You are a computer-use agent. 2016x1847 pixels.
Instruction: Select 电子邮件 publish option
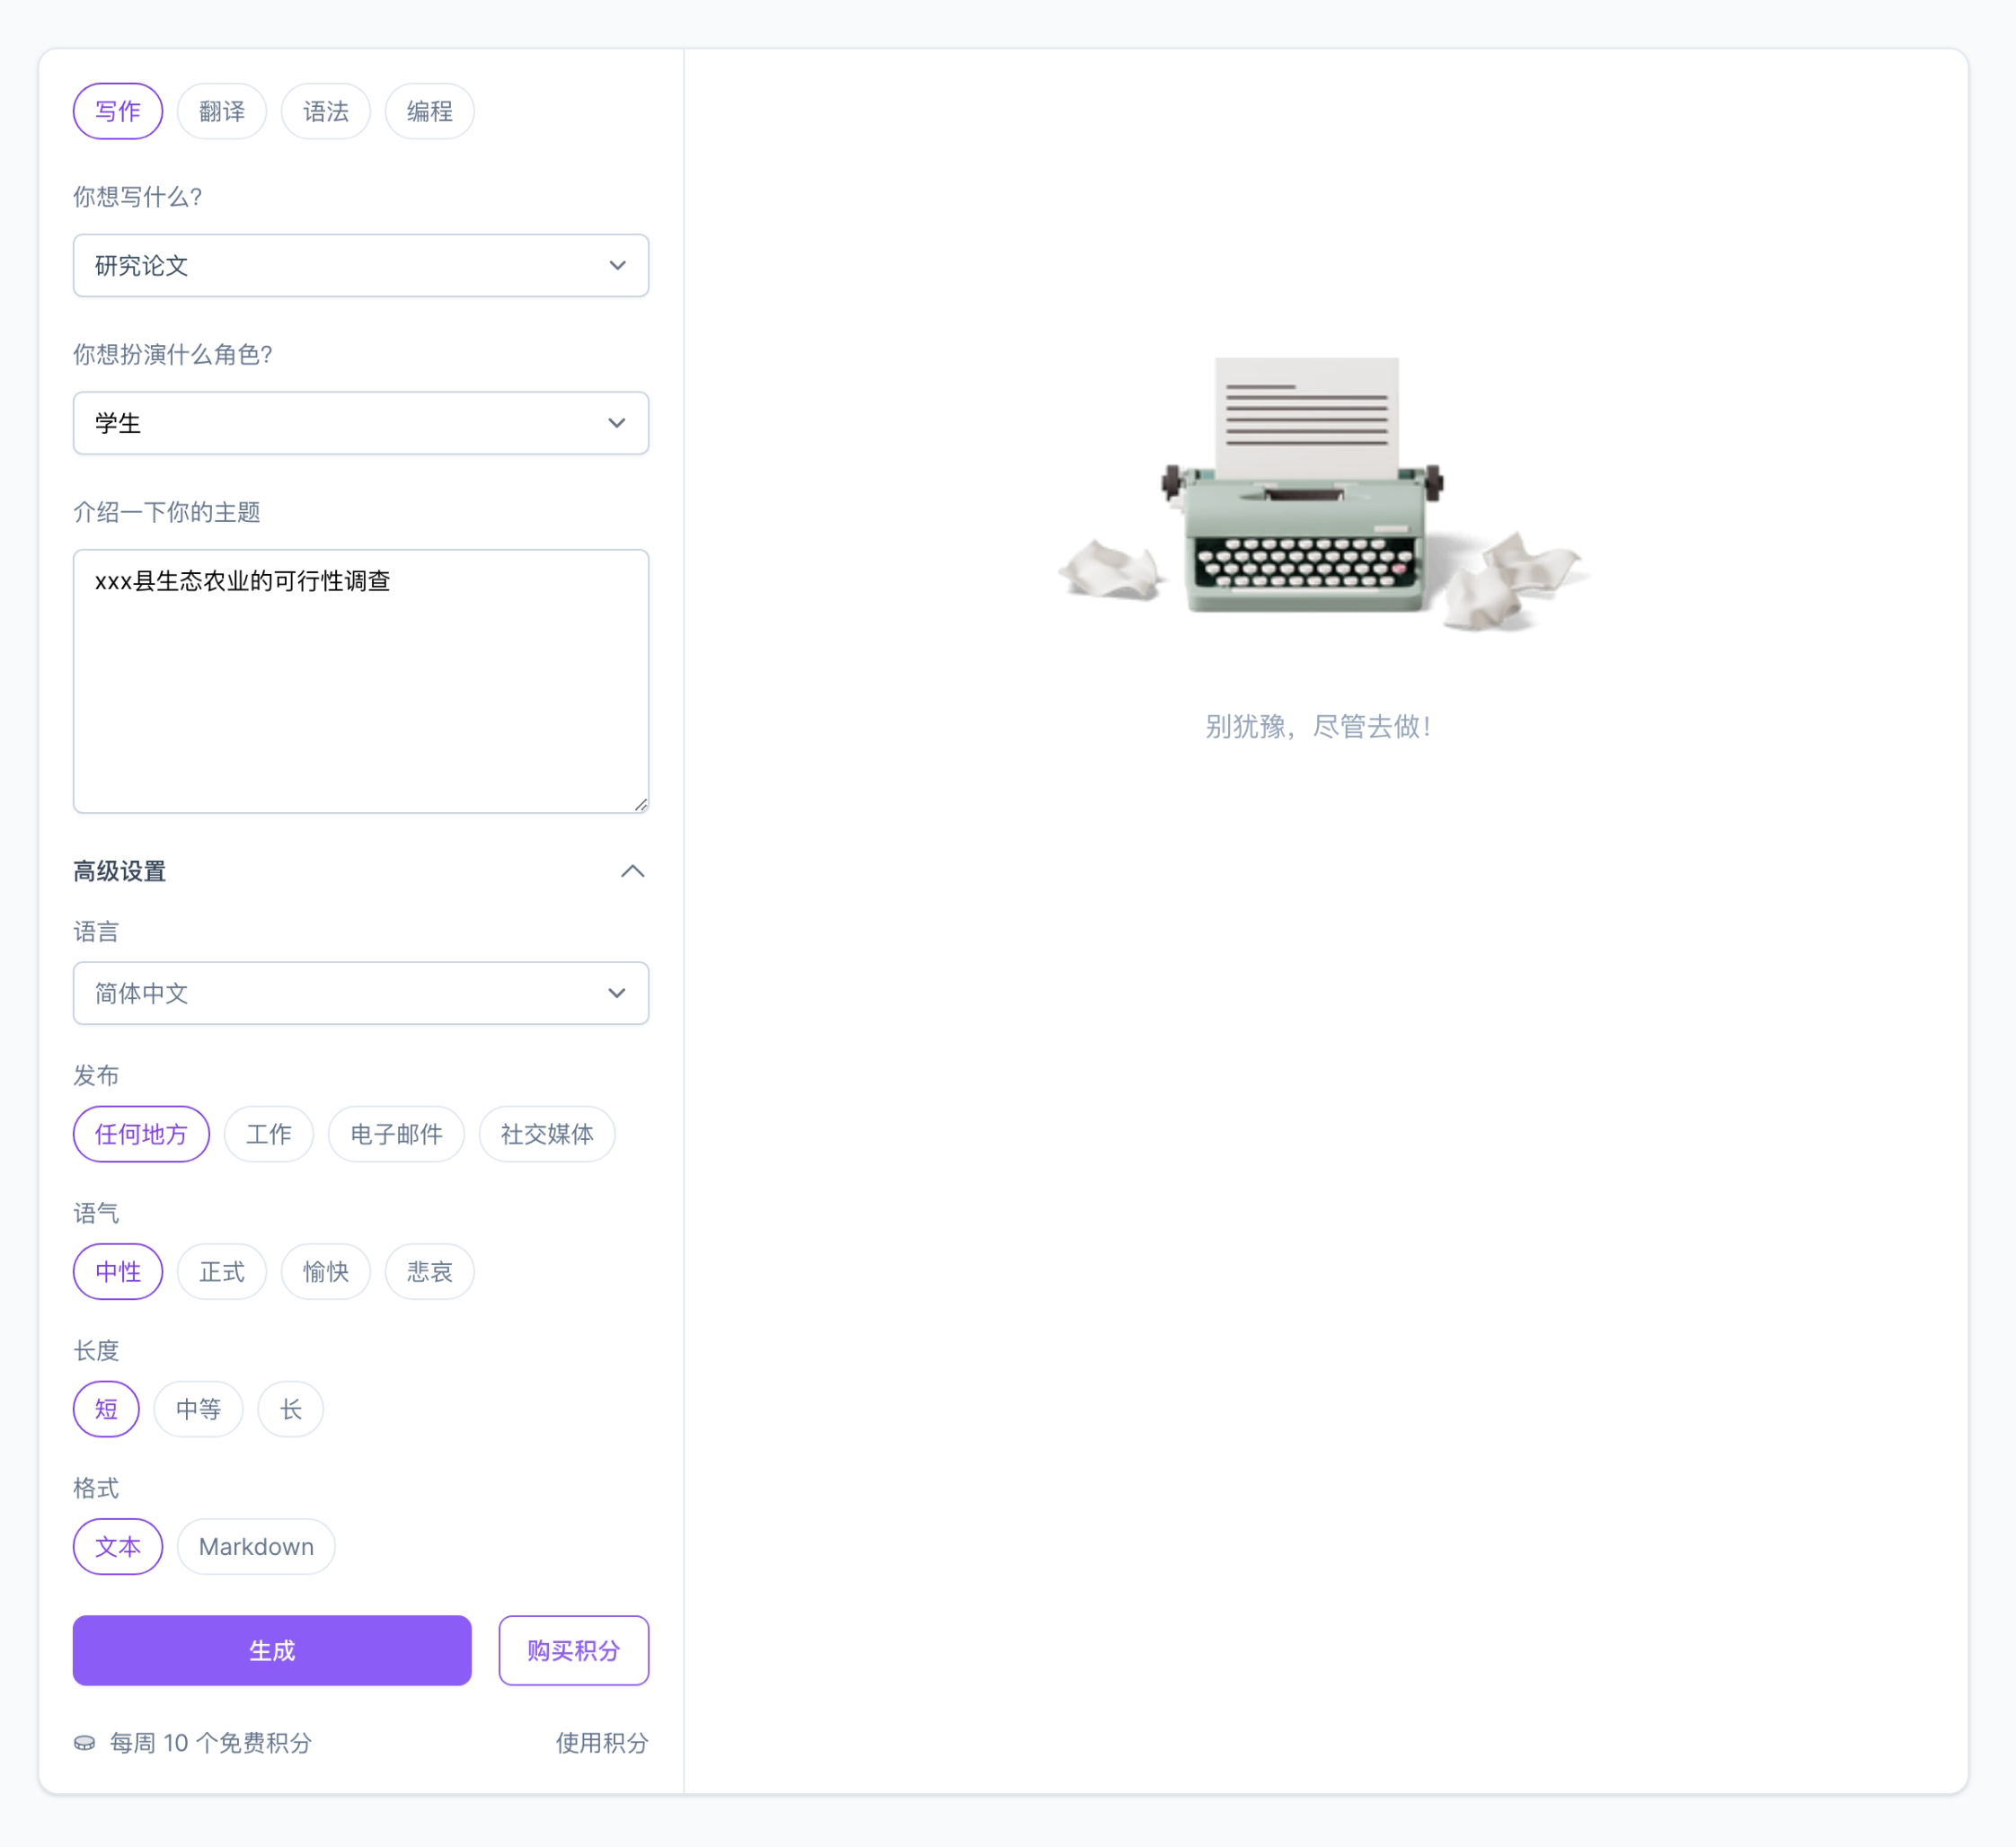(x=396, y=1134)
